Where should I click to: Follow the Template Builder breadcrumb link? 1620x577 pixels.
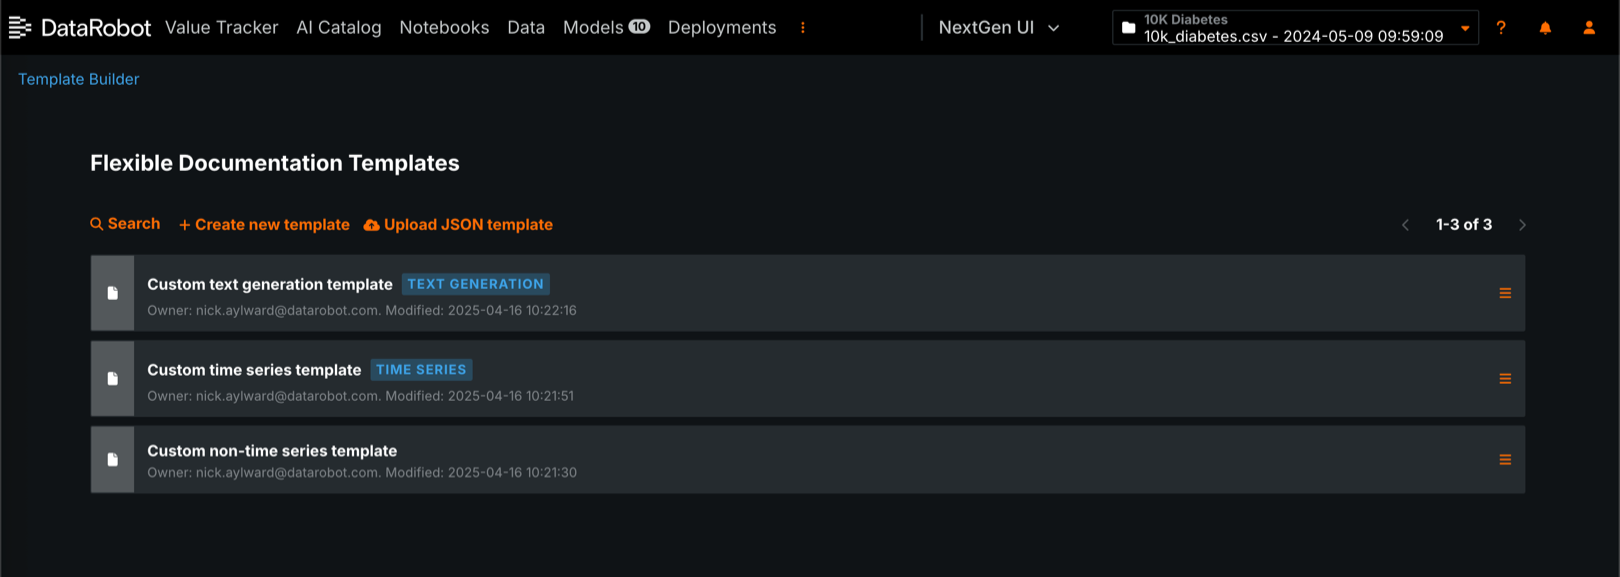click(x=78, y=79)
